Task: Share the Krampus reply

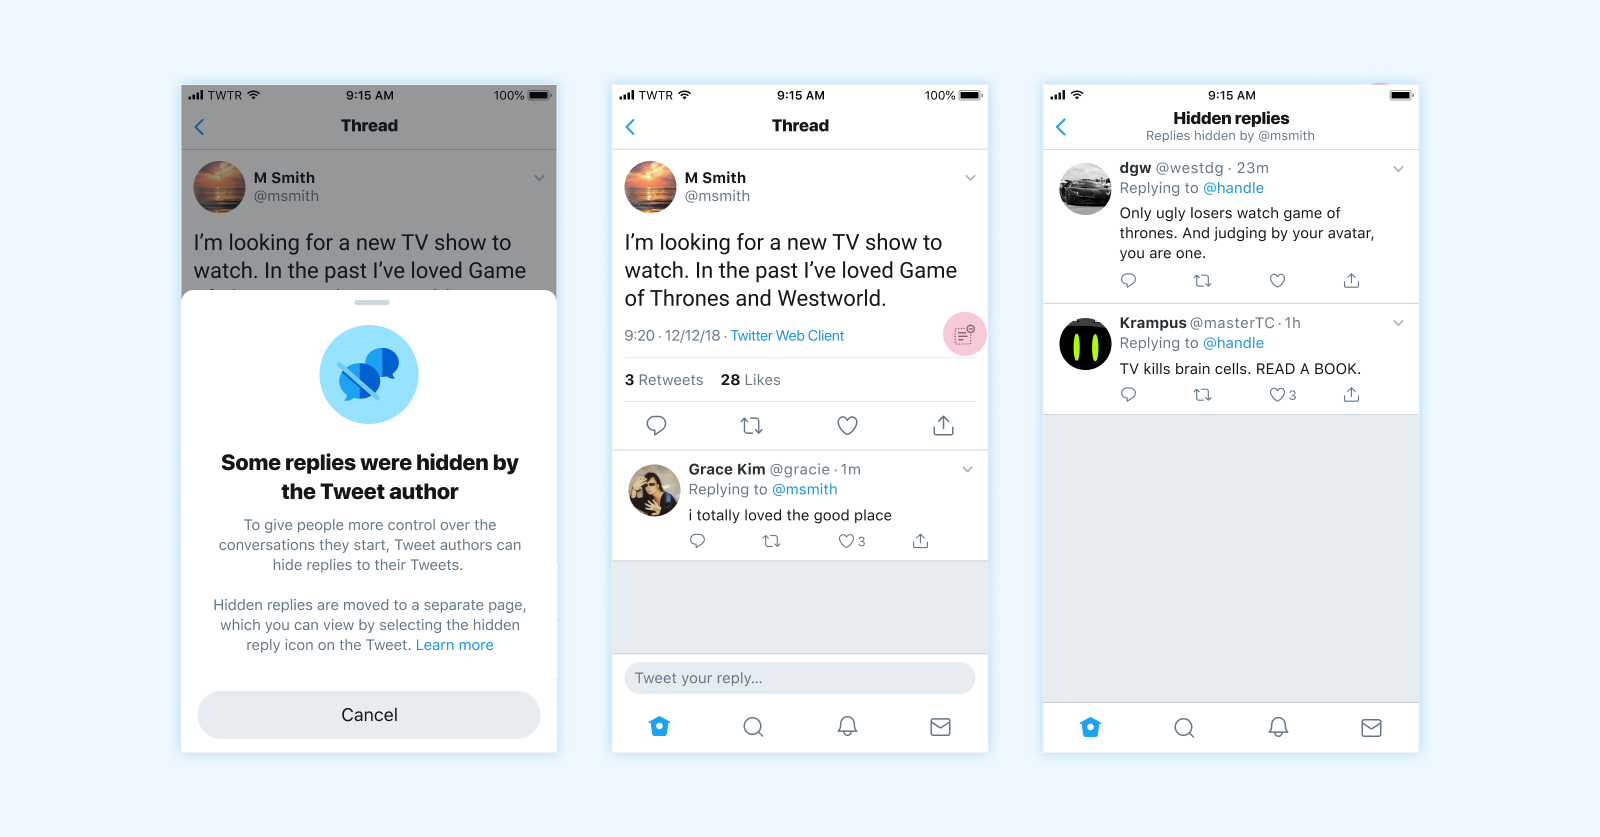Action: click(1351, 395)
